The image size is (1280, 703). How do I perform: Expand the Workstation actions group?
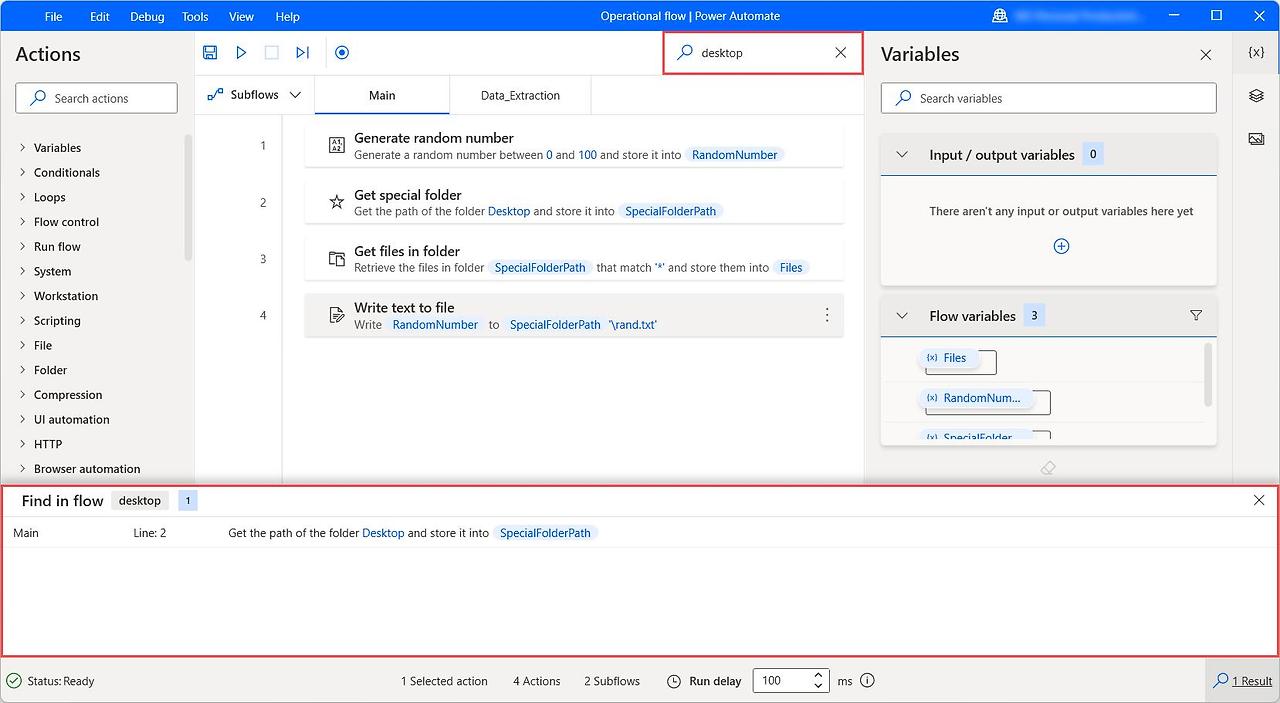click(x=23, y=296)
